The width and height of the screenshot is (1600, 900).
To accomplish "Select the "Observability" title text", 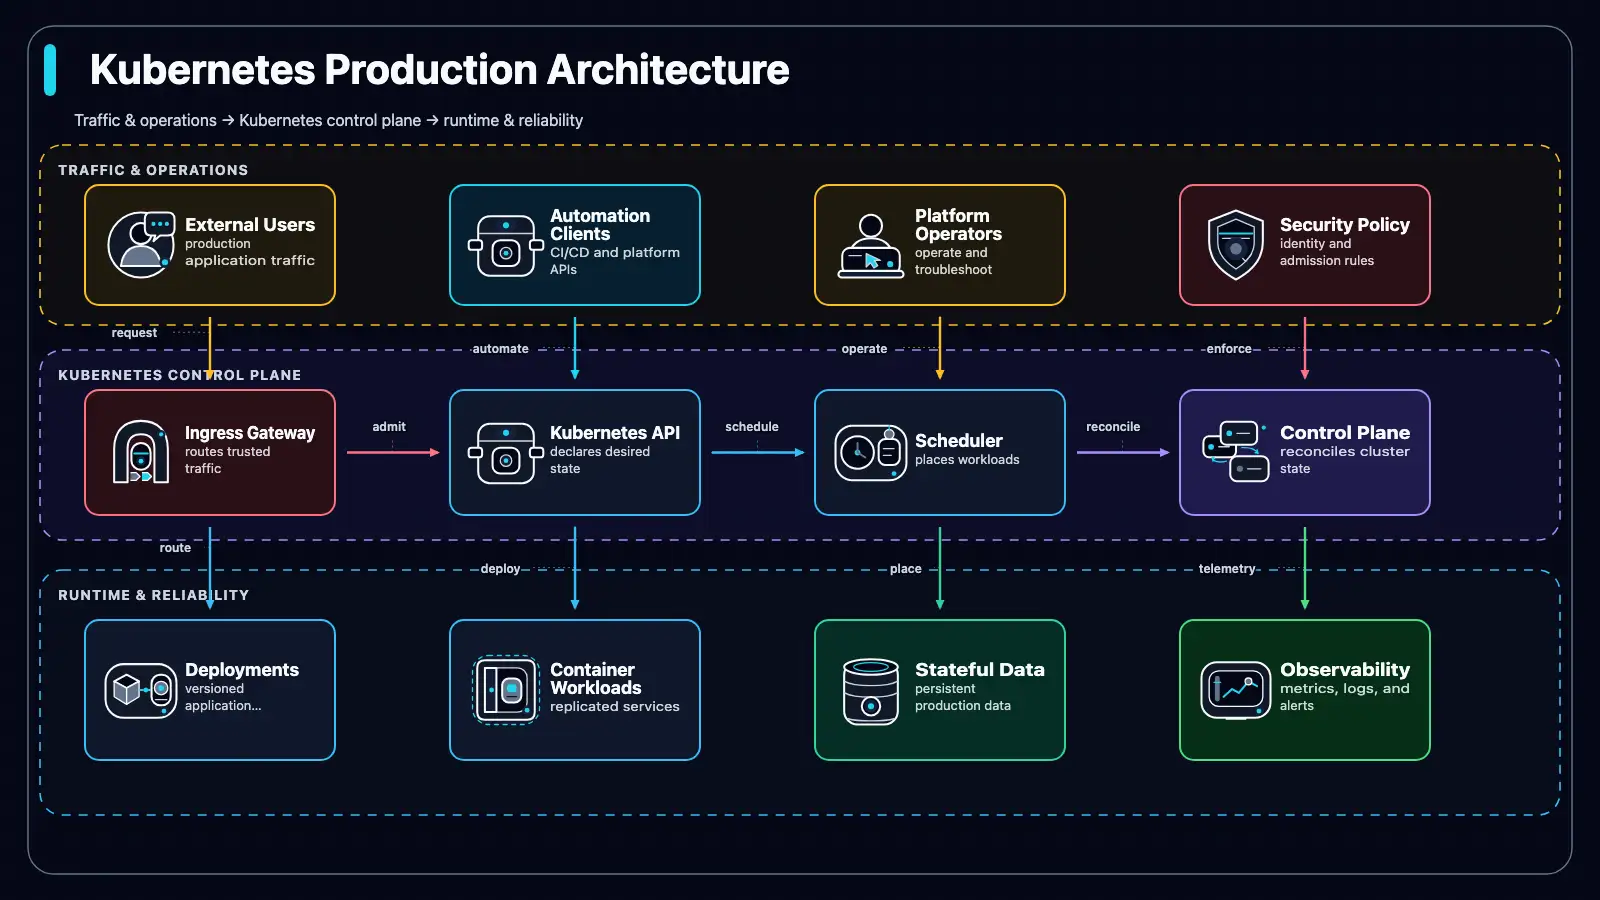I will click(1345, 670).
